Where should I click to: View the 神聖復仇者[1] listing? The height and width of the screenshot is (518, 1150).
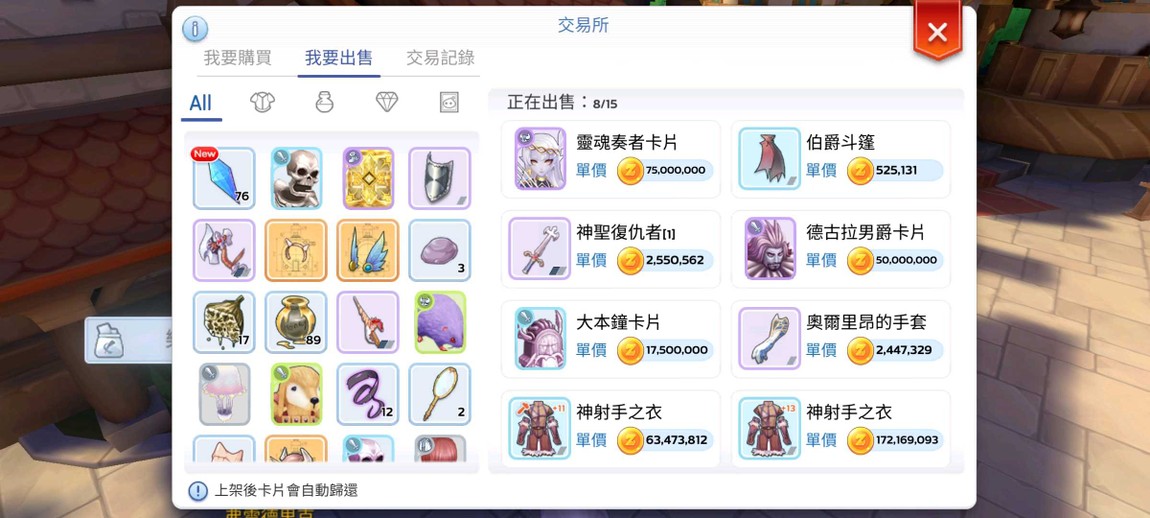[611, 249]
